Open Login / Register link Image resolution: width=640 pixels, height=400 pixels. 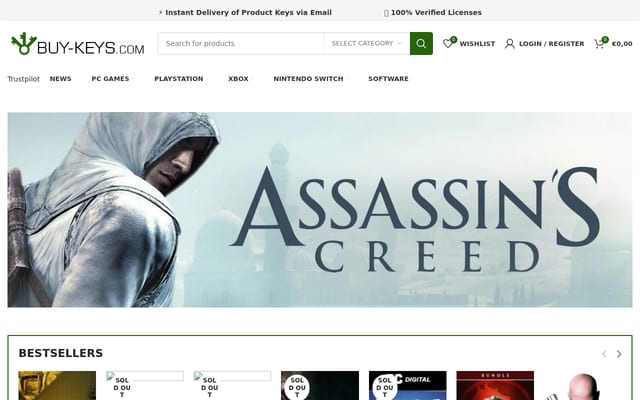pyautogui.click(x=551, y=44)
